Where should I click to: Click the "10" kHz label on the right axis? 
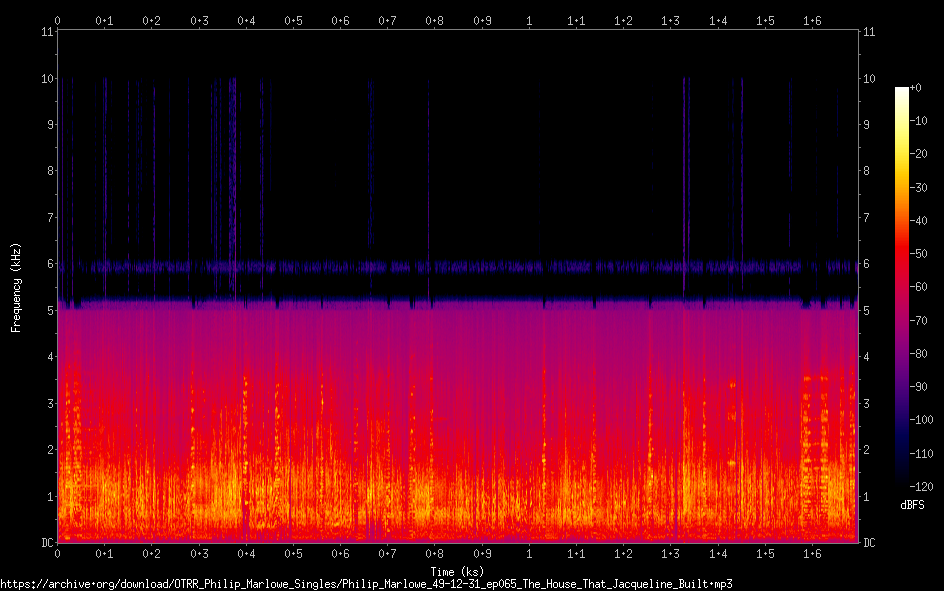(x=869, y=79)
